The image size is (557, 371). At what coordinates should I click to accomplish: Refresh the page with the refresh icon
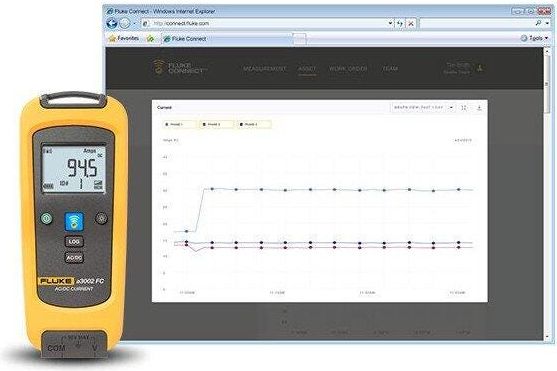coord(400,23)
